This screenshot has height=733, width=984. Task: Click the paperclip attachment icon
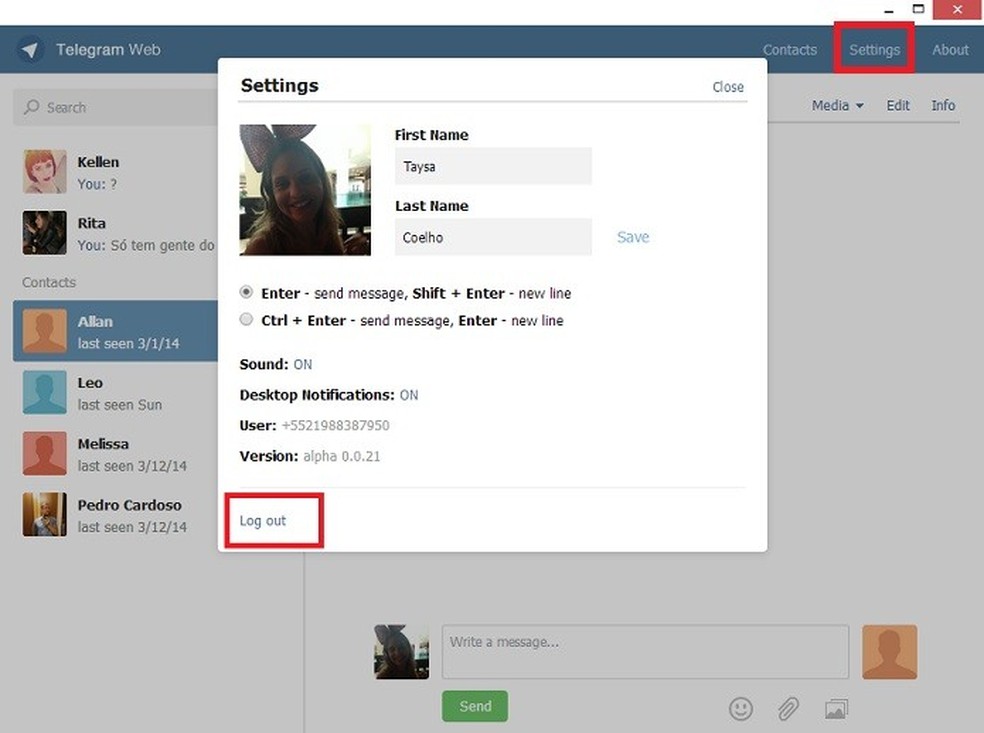[x=787, y=708]
